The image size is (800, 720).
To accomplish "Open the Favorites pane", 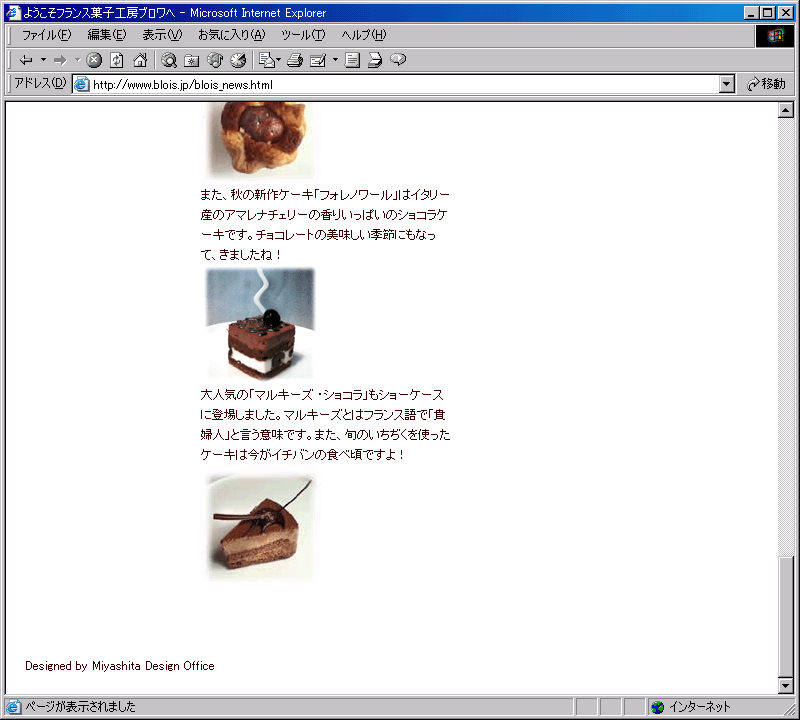I will (192, 60).
